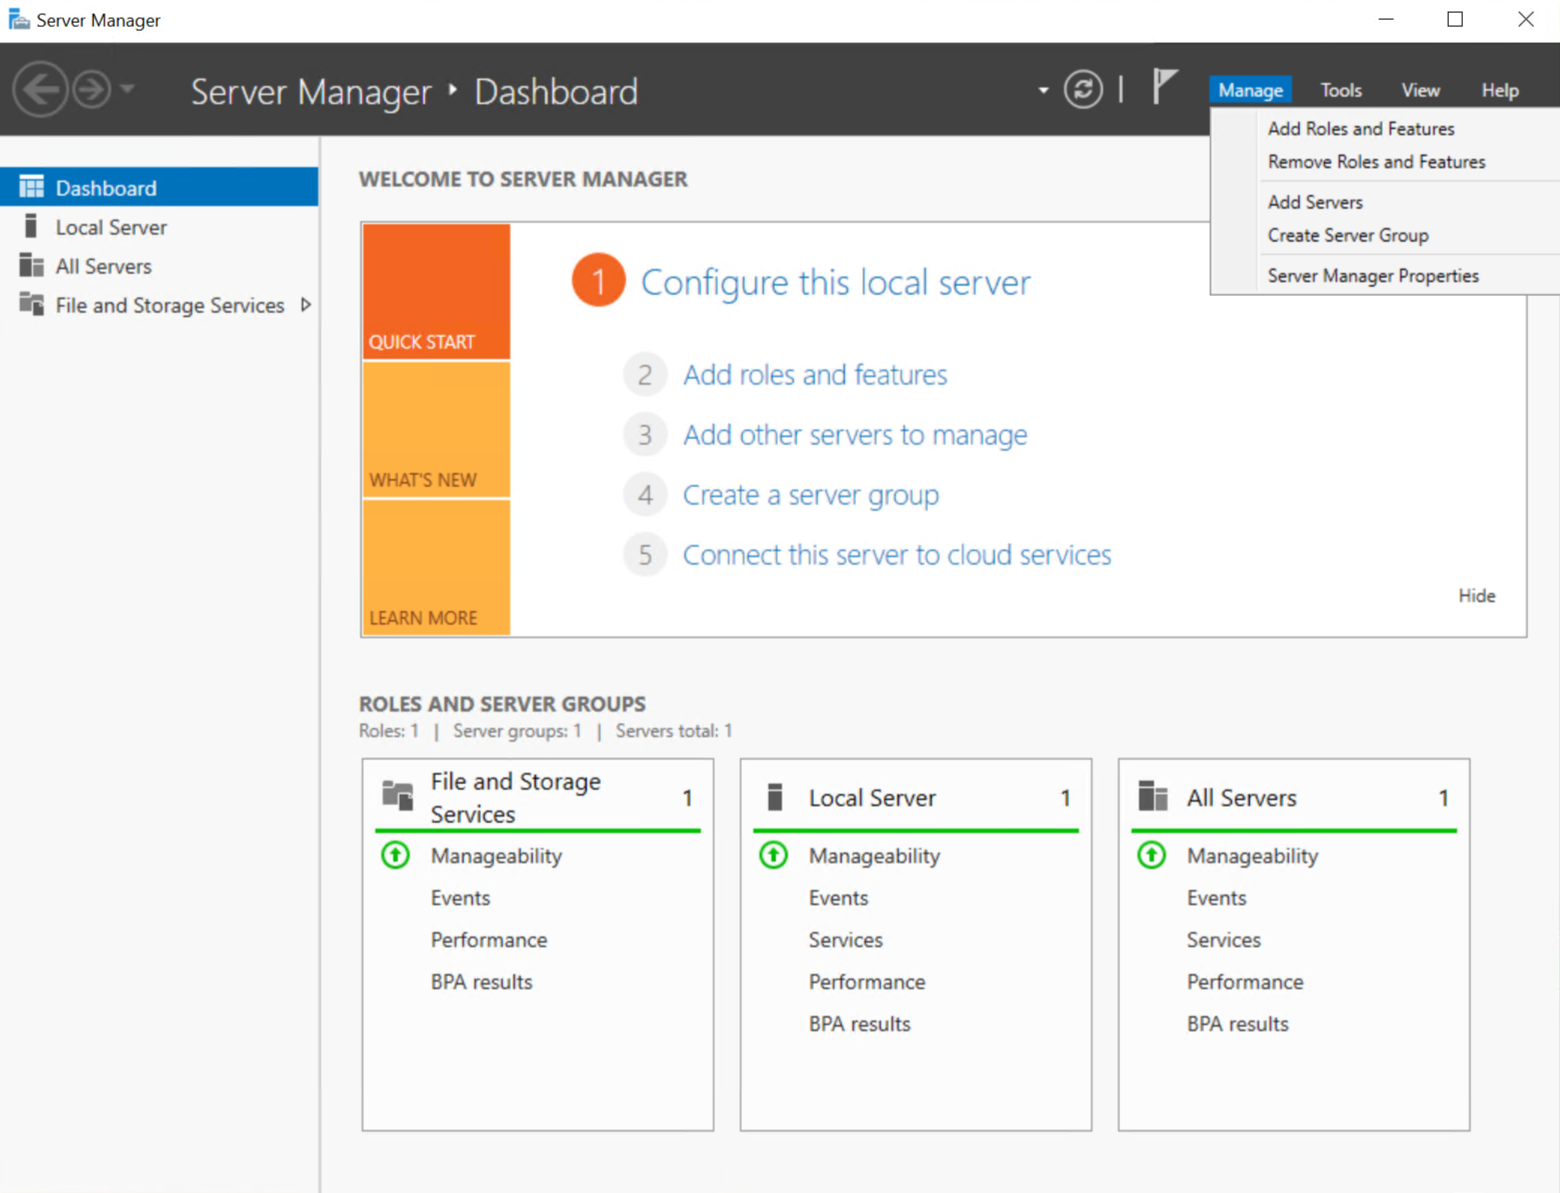Select the LEARN MORE tile
Screen dimensions: 1560x1193
[436, 567]
